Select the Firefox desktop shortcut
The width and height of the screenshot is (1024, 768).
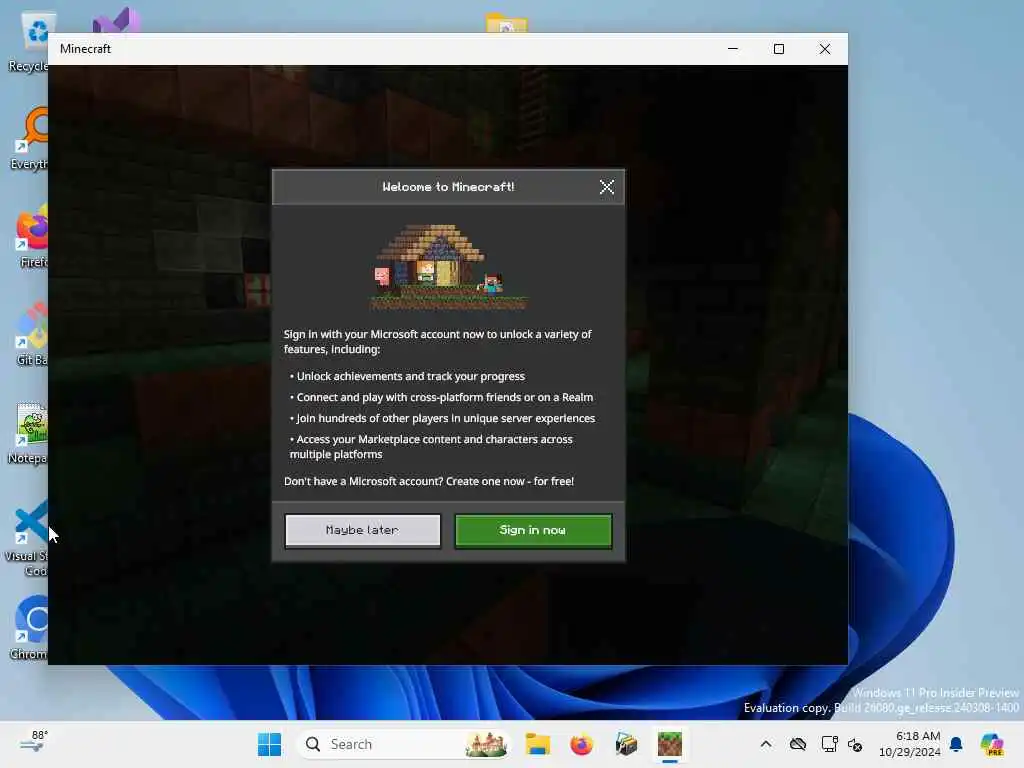(x=30, y=236)
